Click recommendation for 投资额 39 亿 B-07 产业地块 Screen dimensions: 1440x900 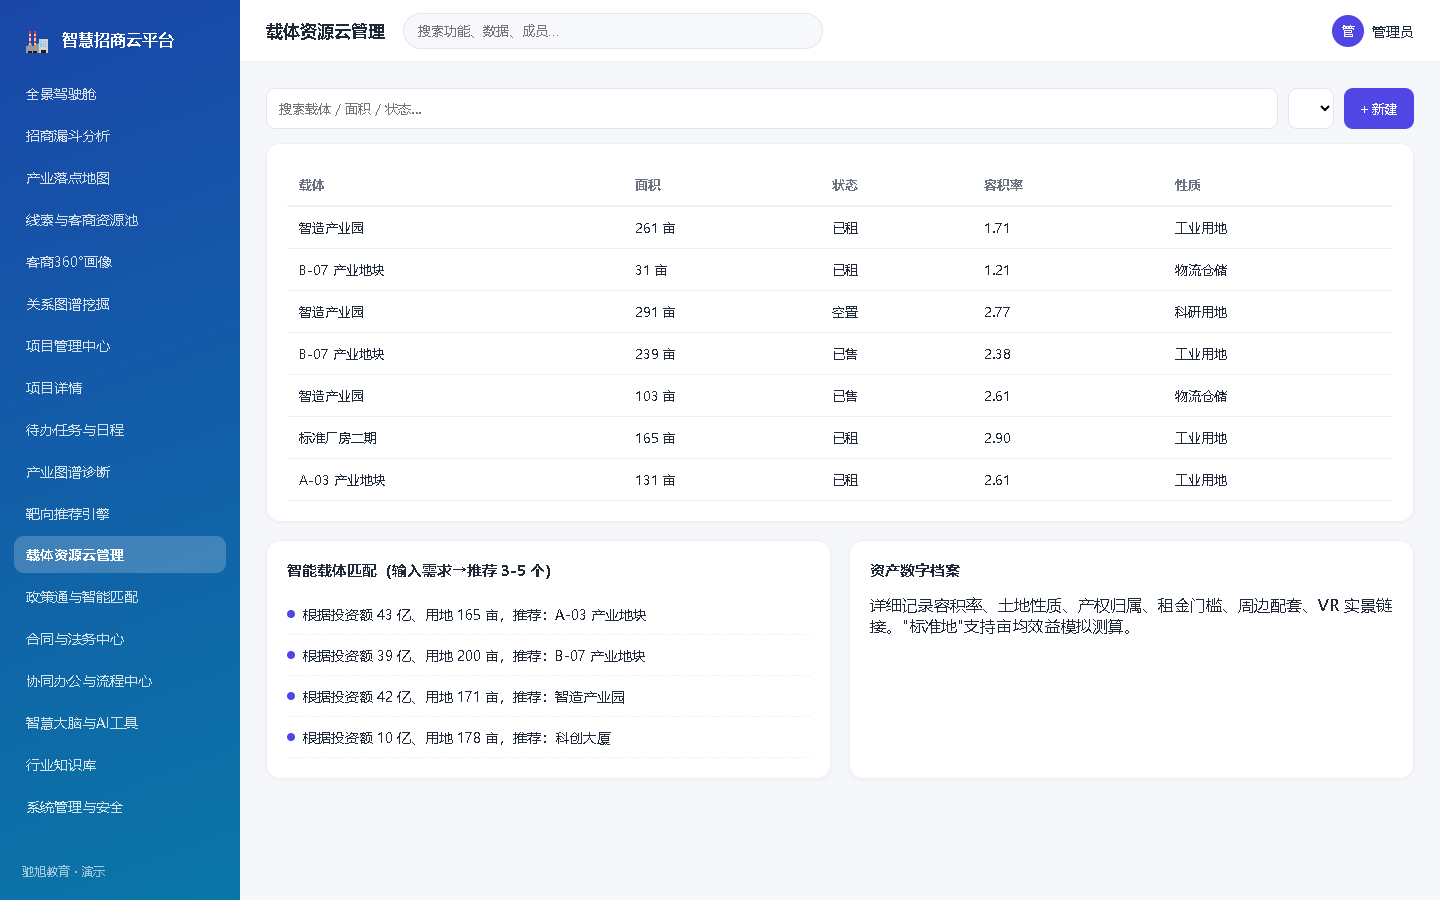click(549, 656)
